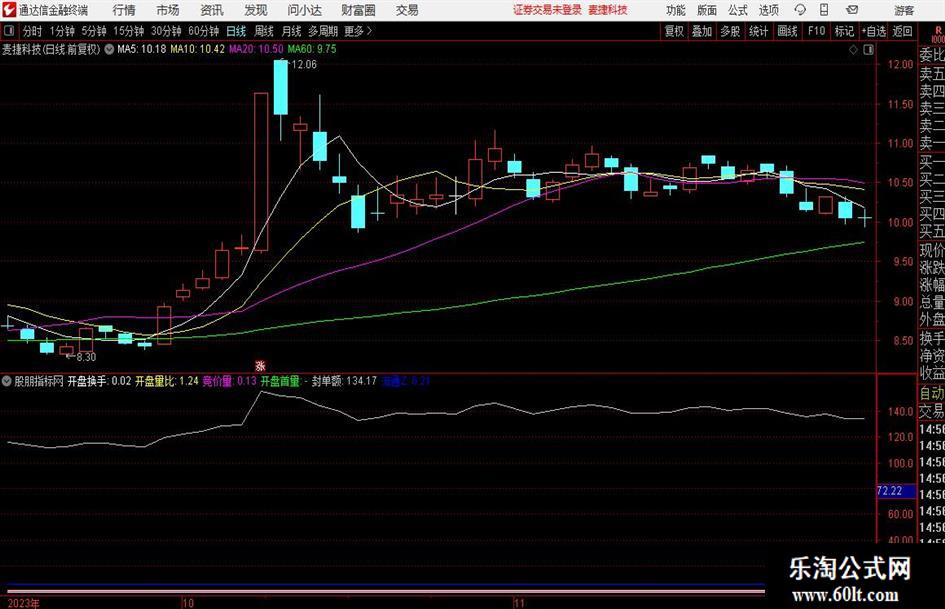Click the 2023年 timeline label
Viewport: 945px width, 609px height.
click(23, 604)
